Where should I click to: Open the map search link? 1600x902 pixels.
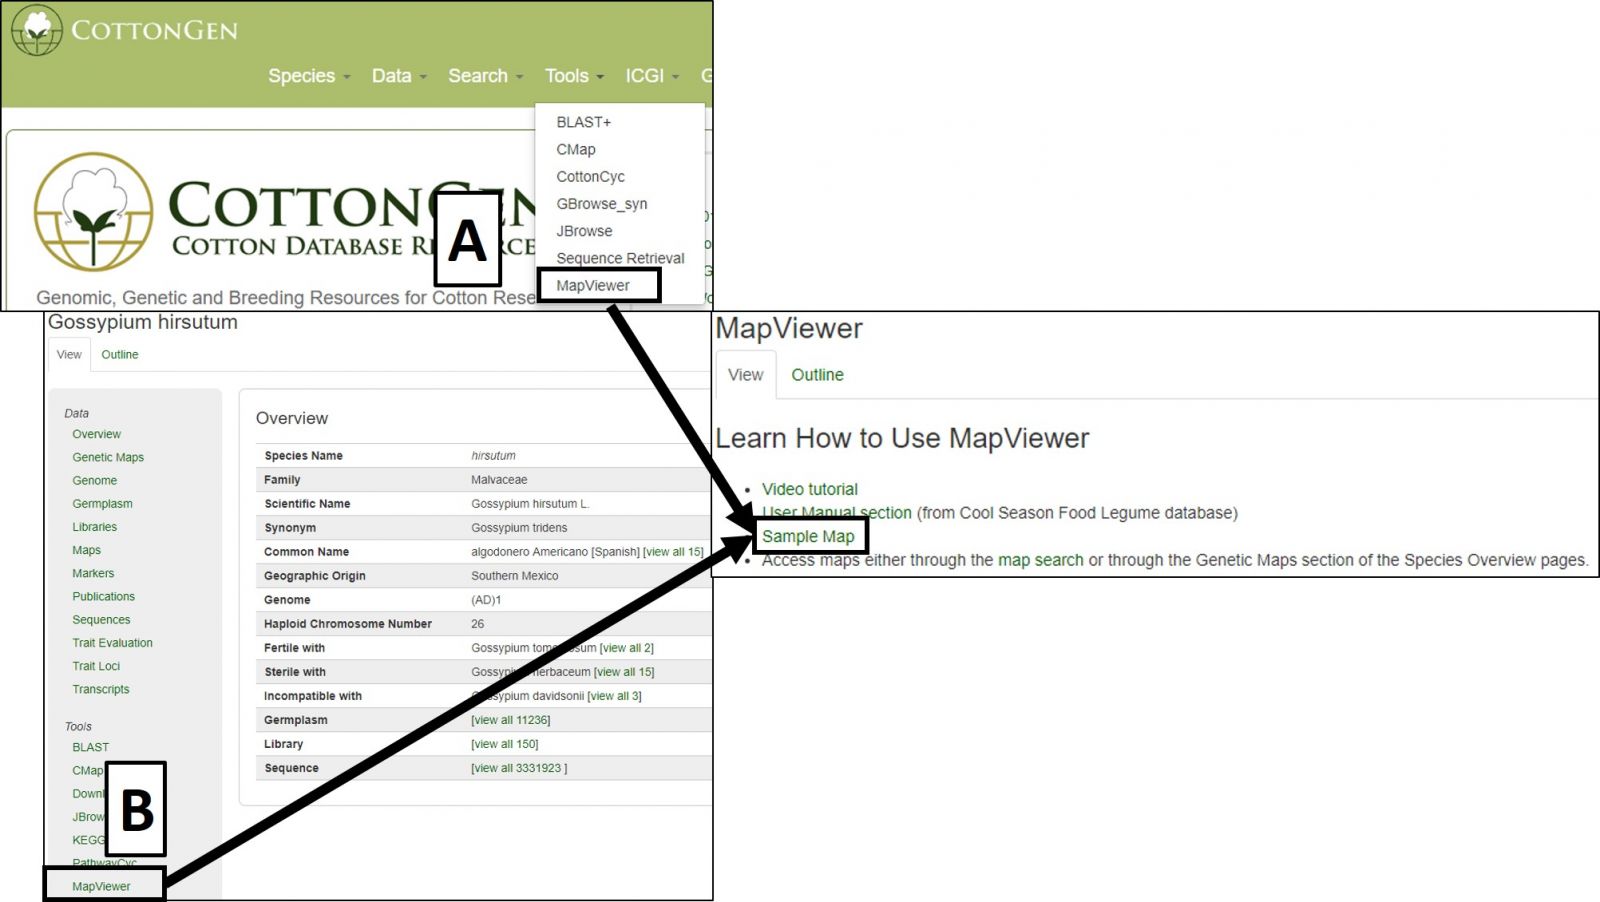click(x=1041, y=560)
